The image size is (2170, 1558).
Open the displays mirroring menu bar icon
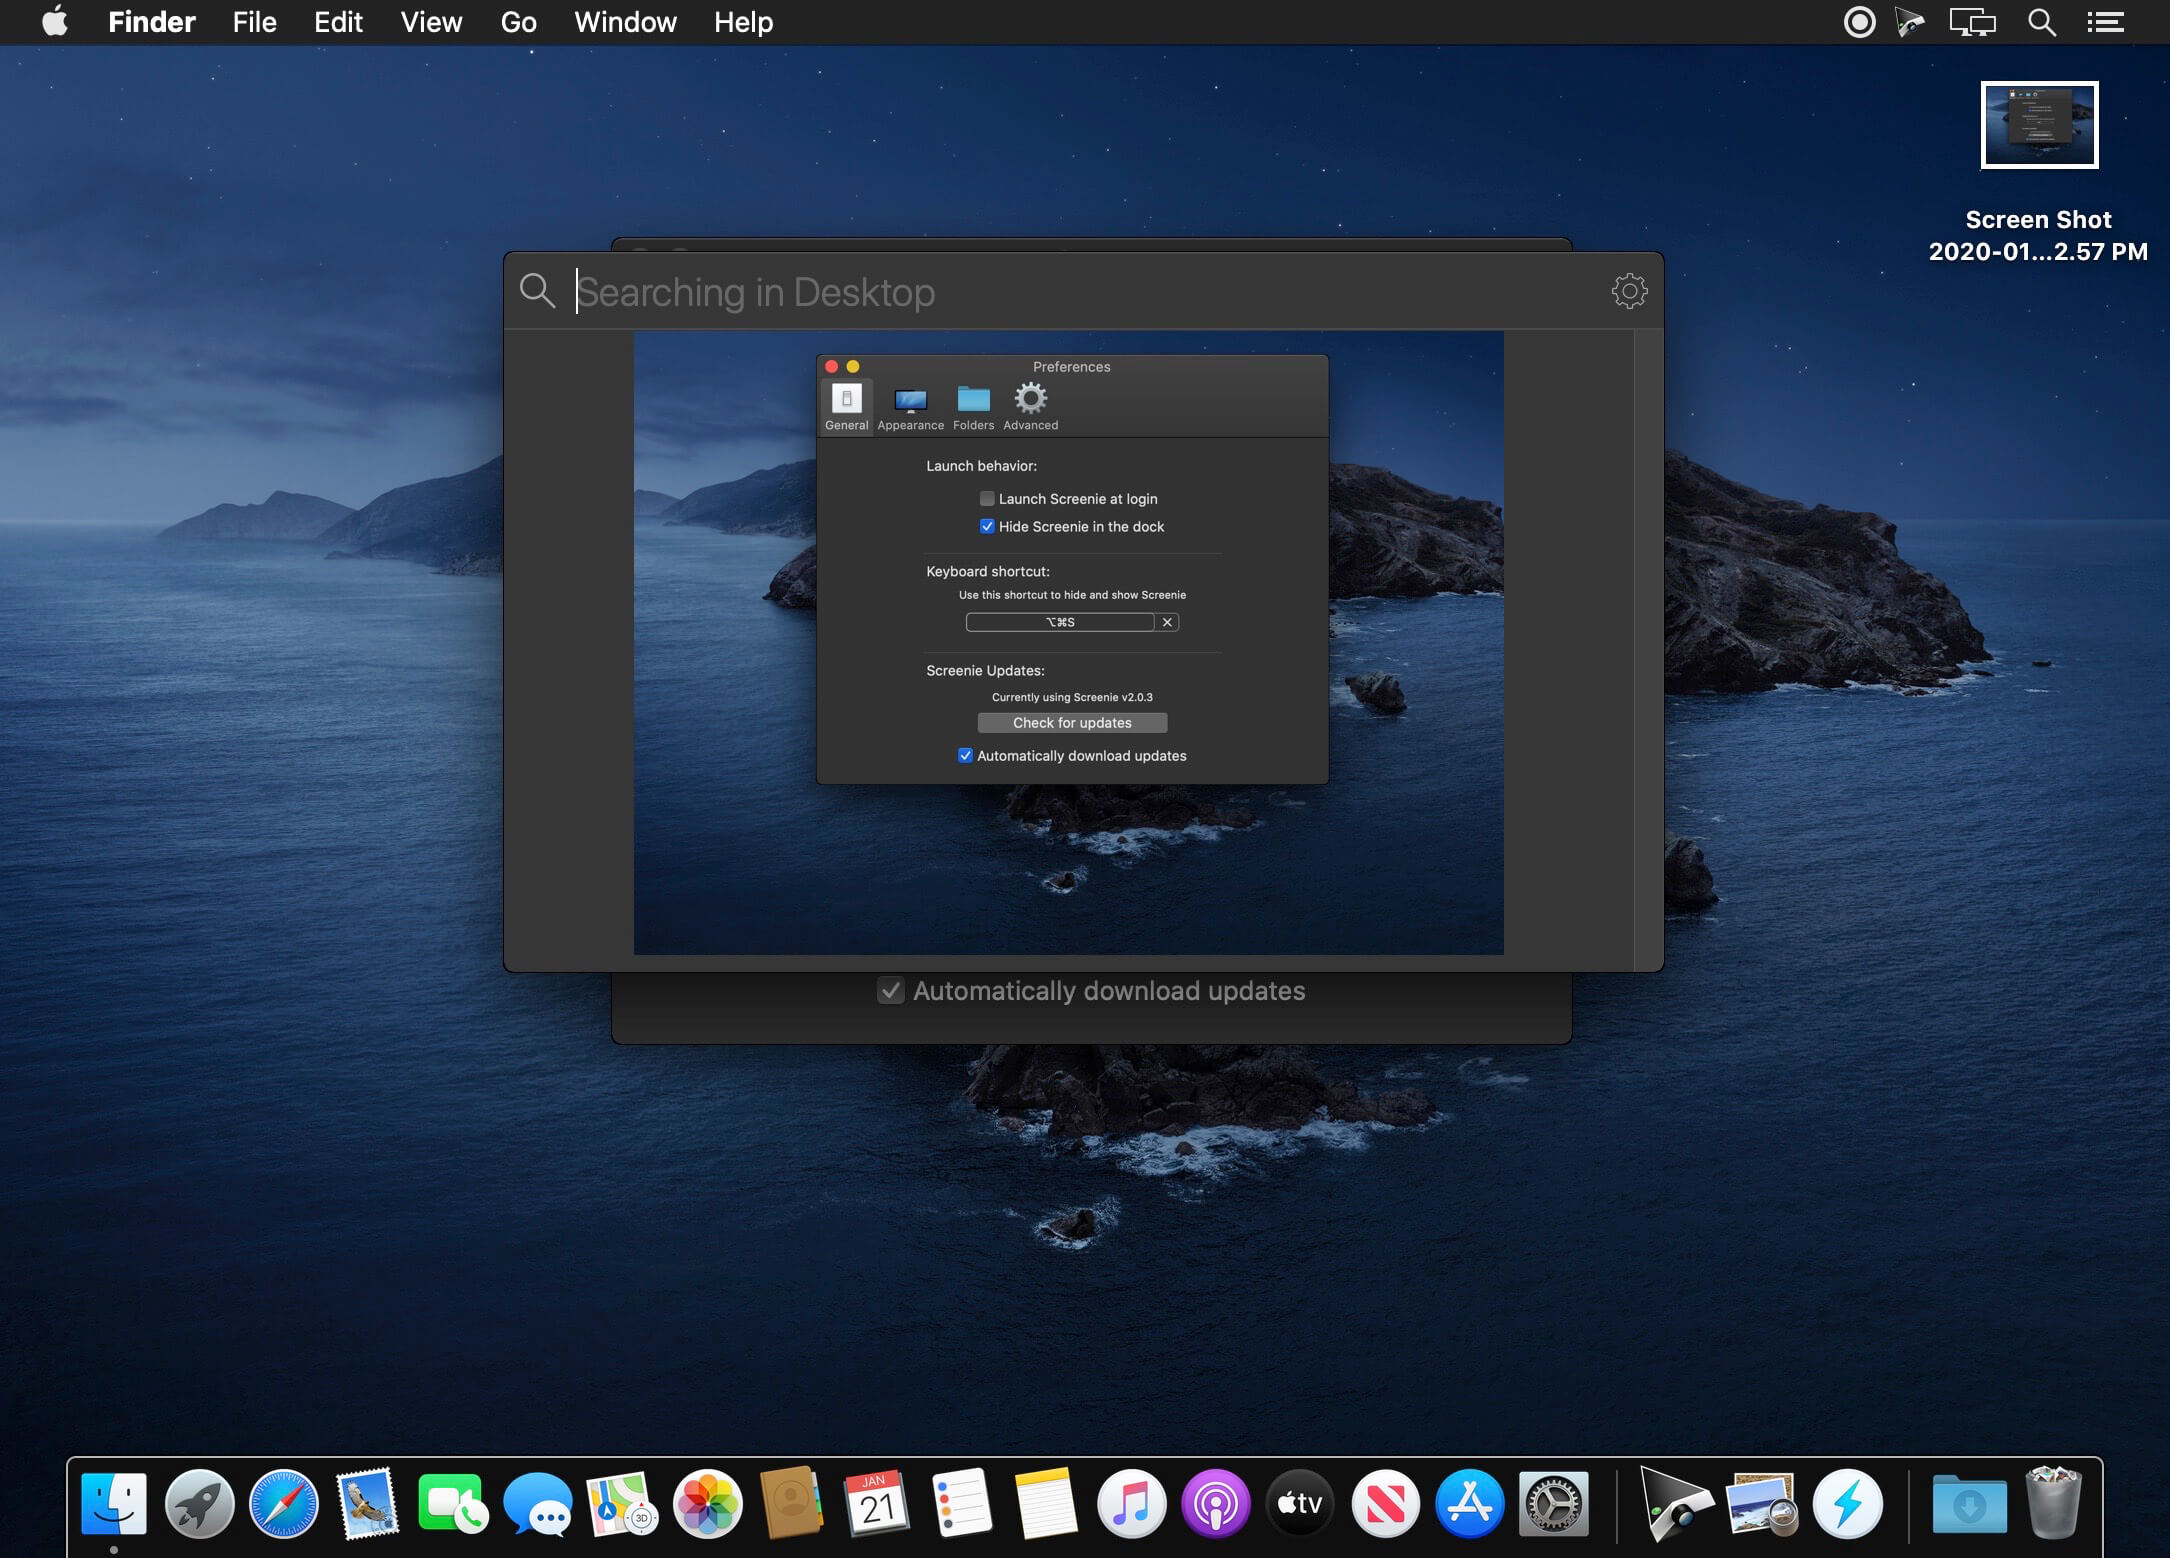[x=1972, y=22]
